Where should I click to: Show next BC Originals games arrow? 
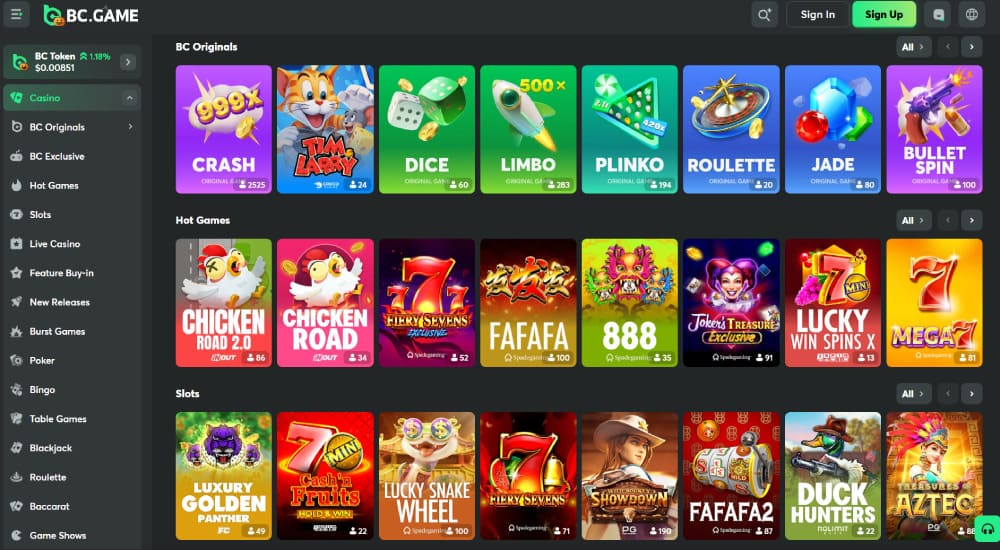pos(971,47)
